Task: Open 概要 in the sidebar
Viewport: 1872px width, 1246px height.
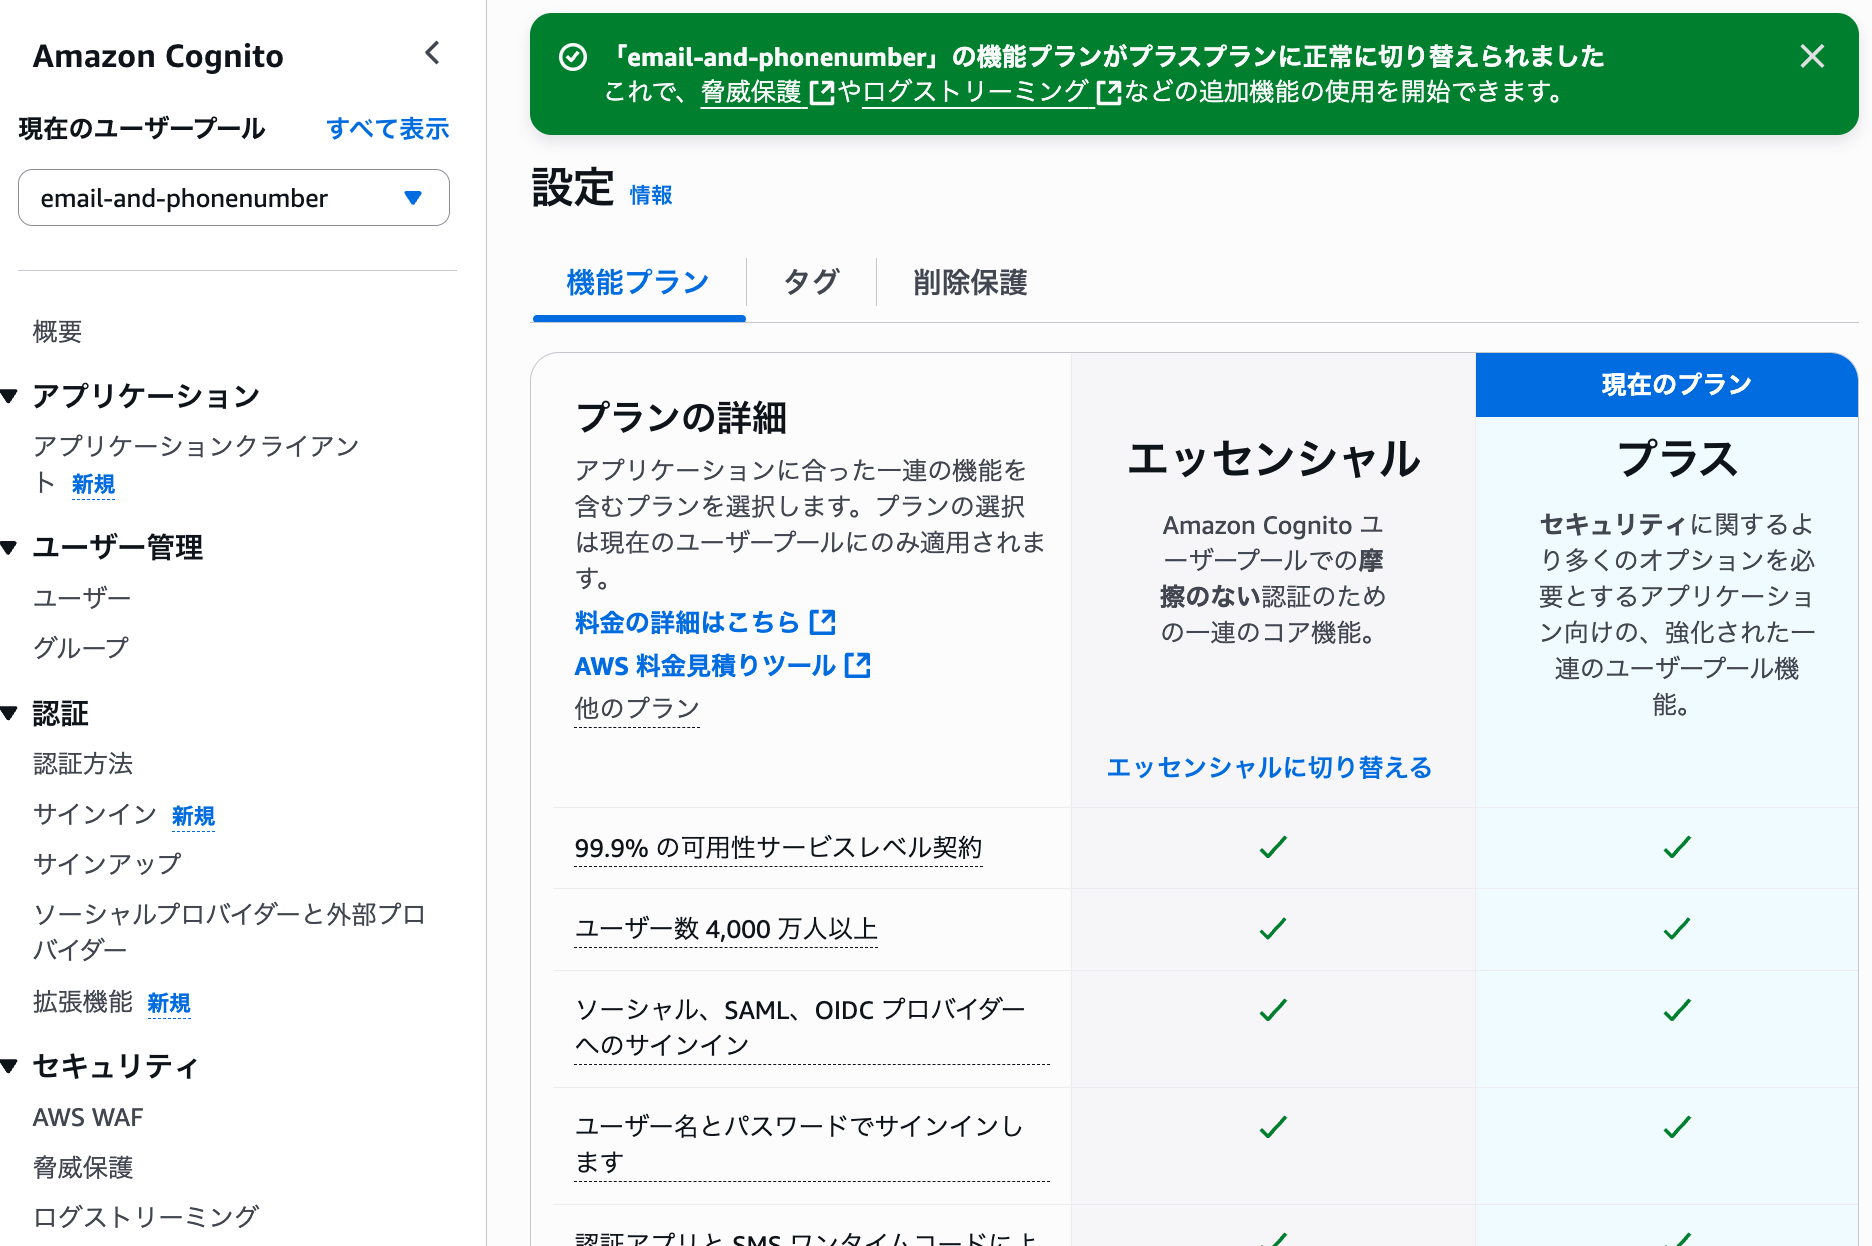Action: (x=58, y=332)
